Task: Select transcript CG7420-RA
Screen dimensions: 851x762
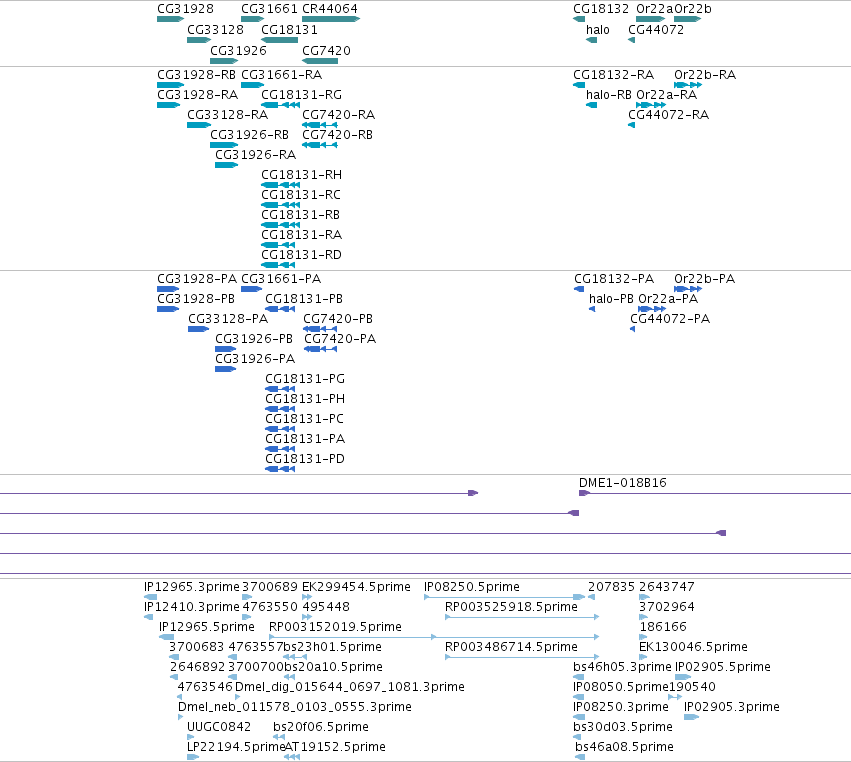Action: [339, 115]
